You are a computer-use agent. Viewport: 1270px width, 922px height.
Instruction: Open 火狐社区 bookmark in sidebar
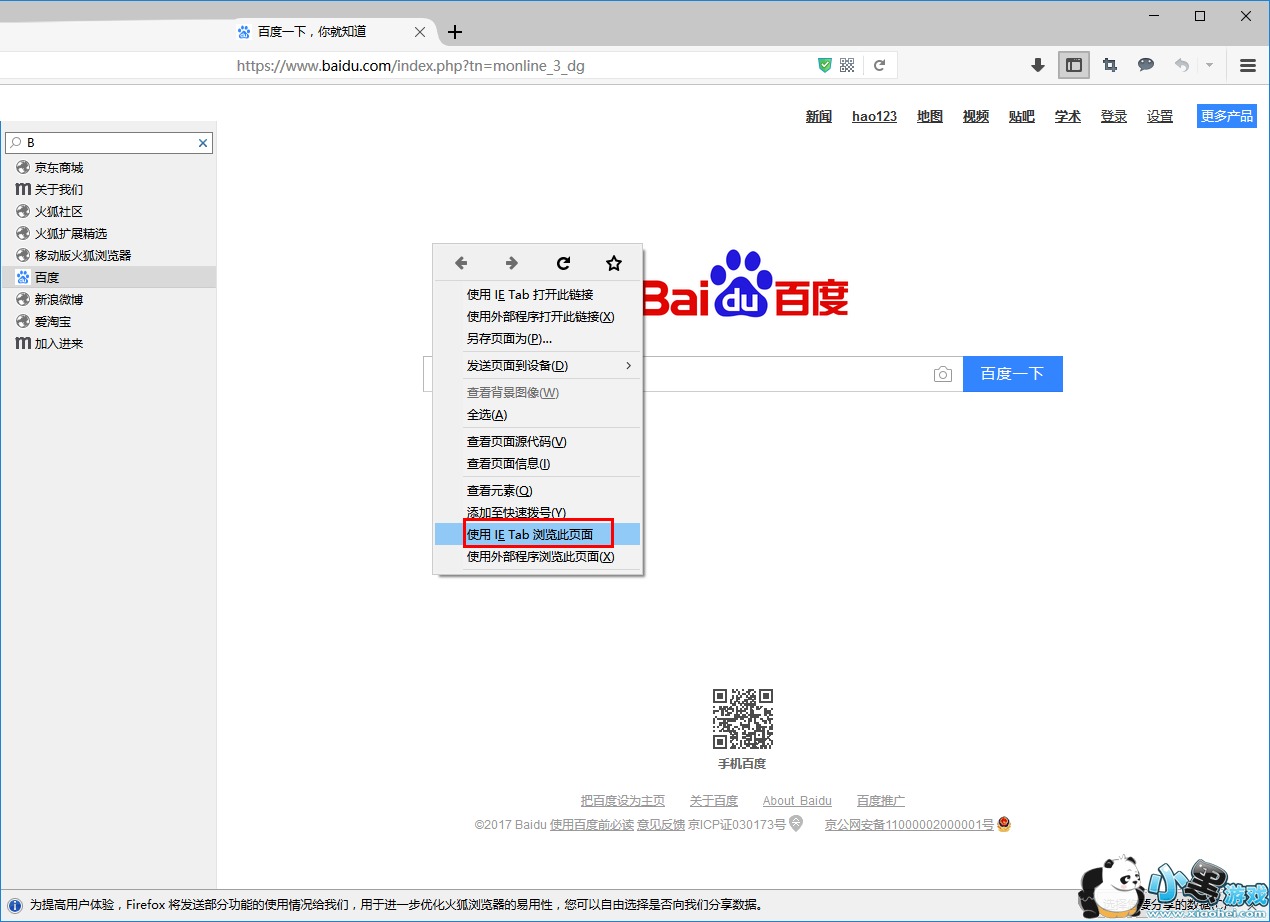pos(59,211)
